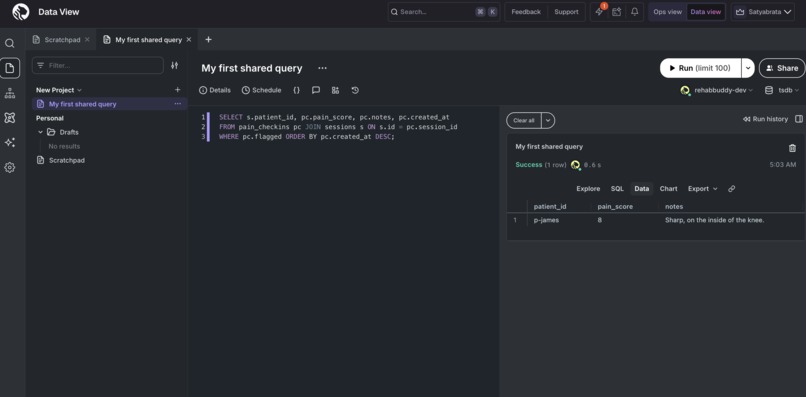Click into the SQL editor SELECT line
The width and height of the screenshot is (806, 397).
(334, 117)
